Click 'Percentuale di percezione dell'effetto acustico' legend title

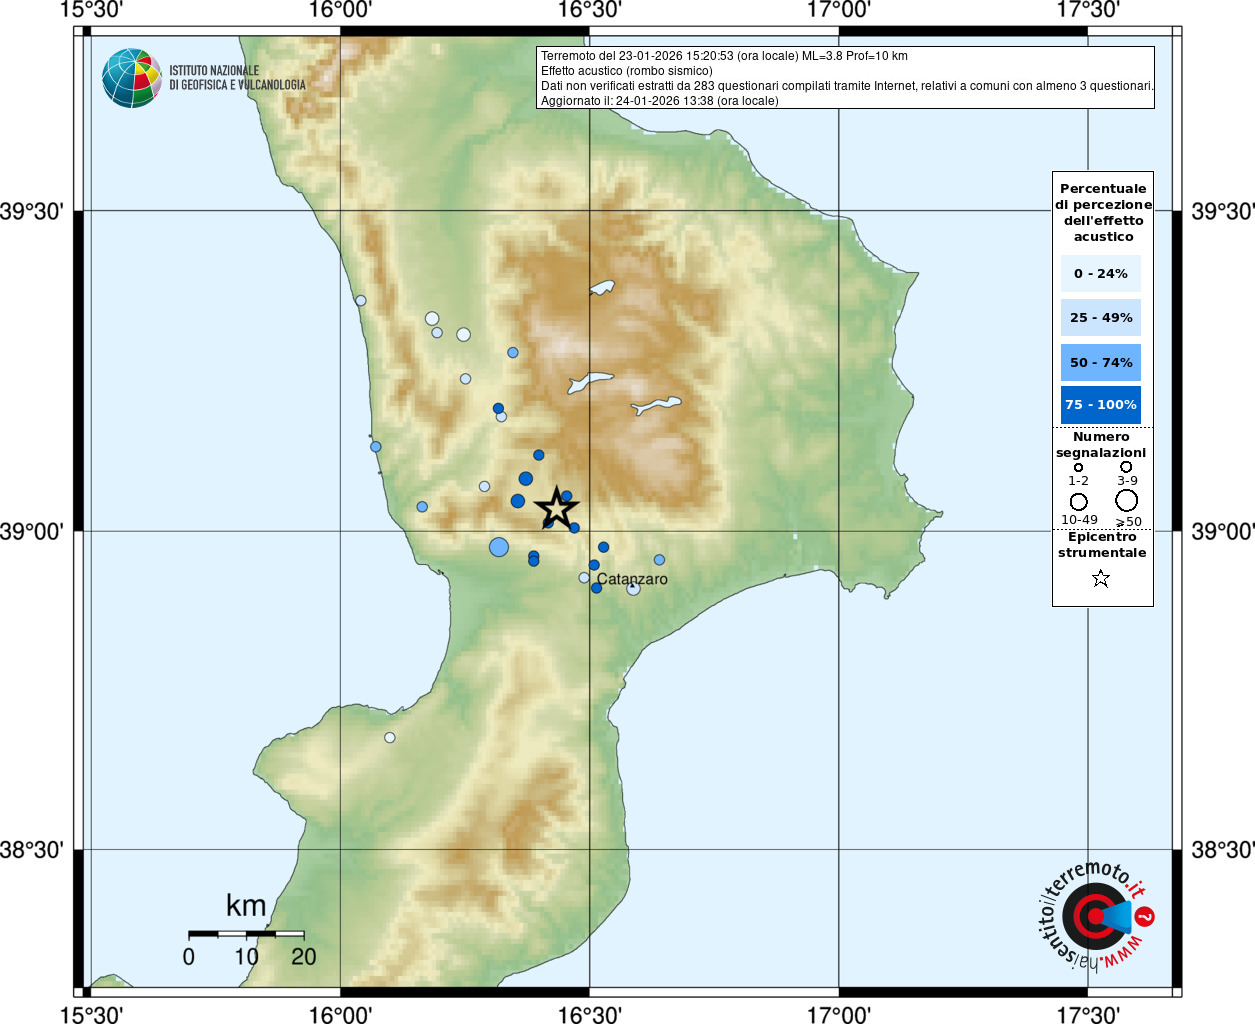tap(1103, 212)
